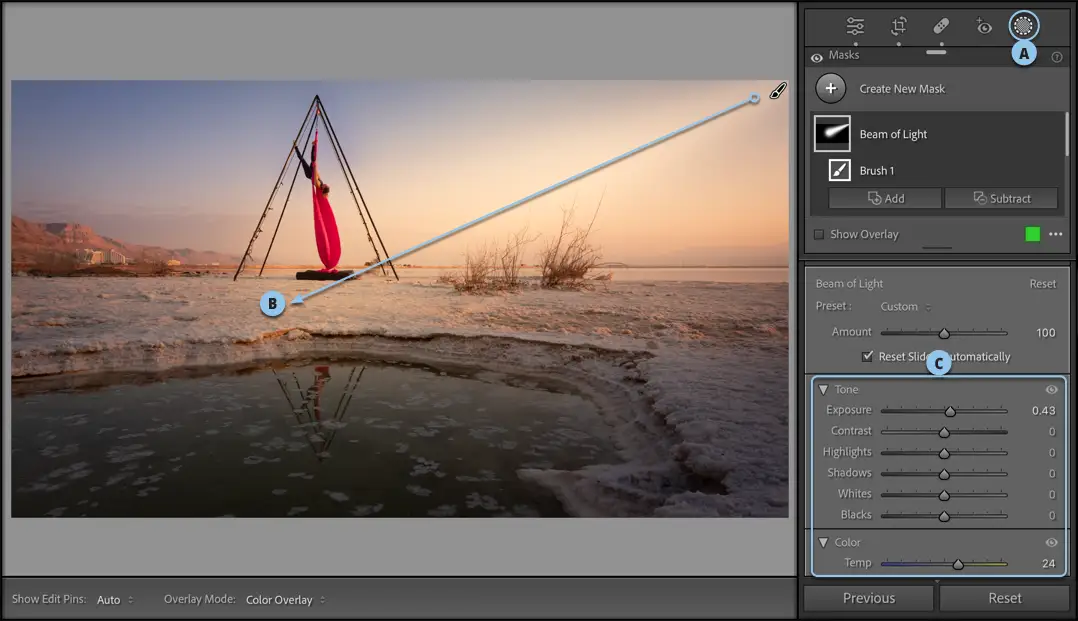Select the Healing bandage tool
The image size is (1078, 621).
pos(941,27)
